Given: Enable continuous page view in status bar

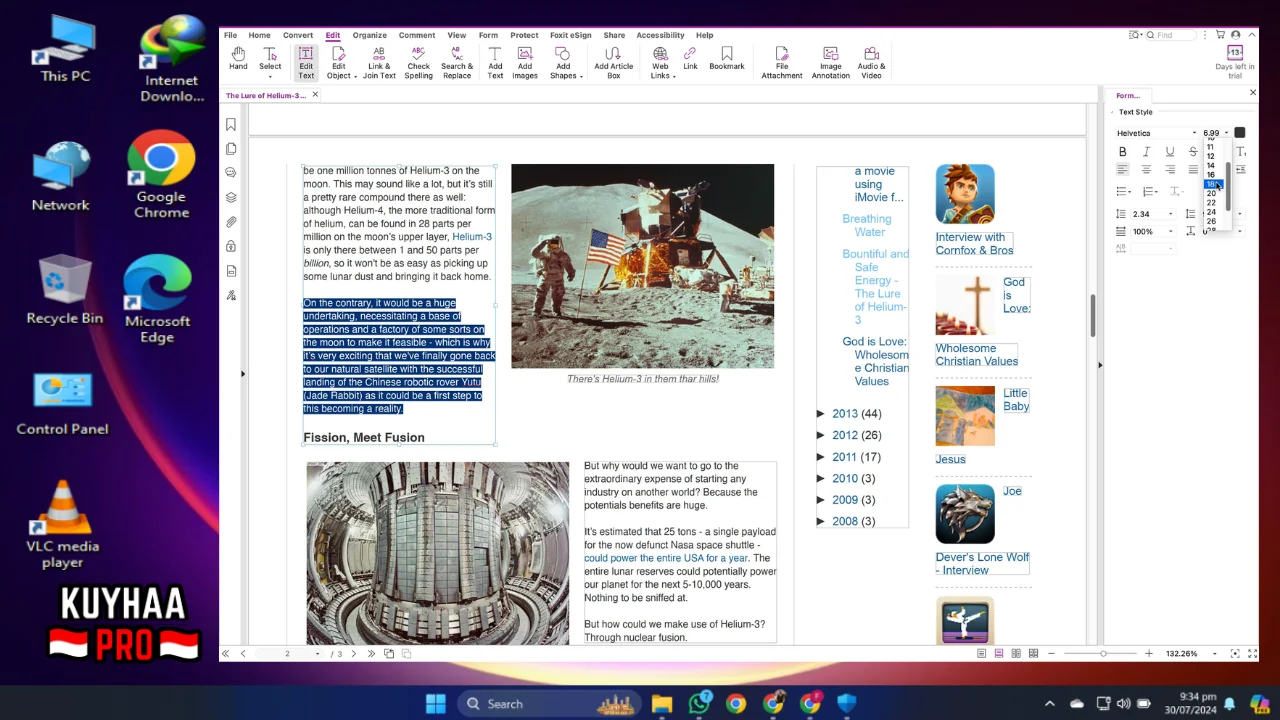Looking at the screenshot, I should pos(999,654).
